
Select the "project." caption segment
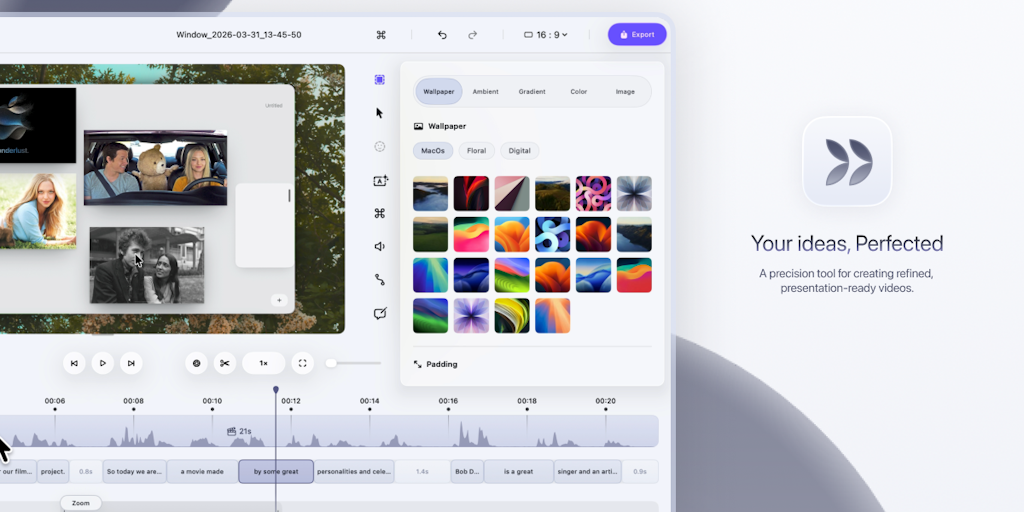[x=53, y=472]
